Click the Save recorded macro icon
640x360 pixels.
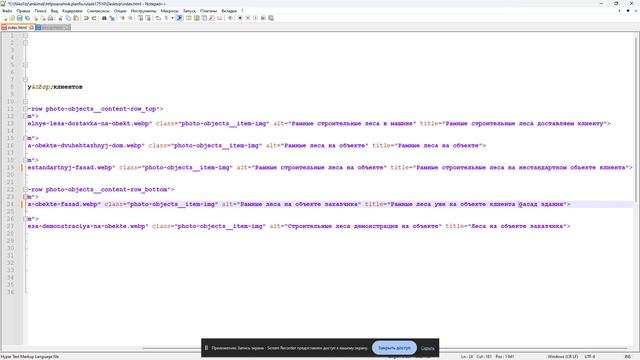[x=271, y=18]
